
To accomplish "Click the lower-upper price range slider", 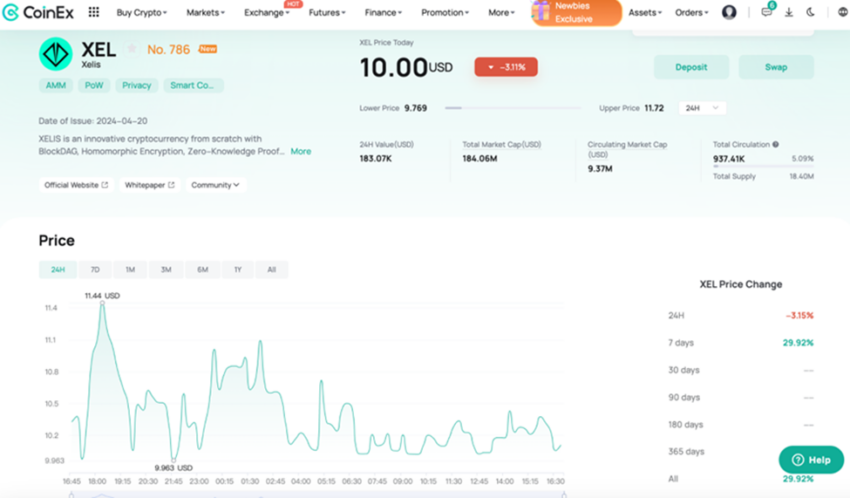I will pos(513,108).
